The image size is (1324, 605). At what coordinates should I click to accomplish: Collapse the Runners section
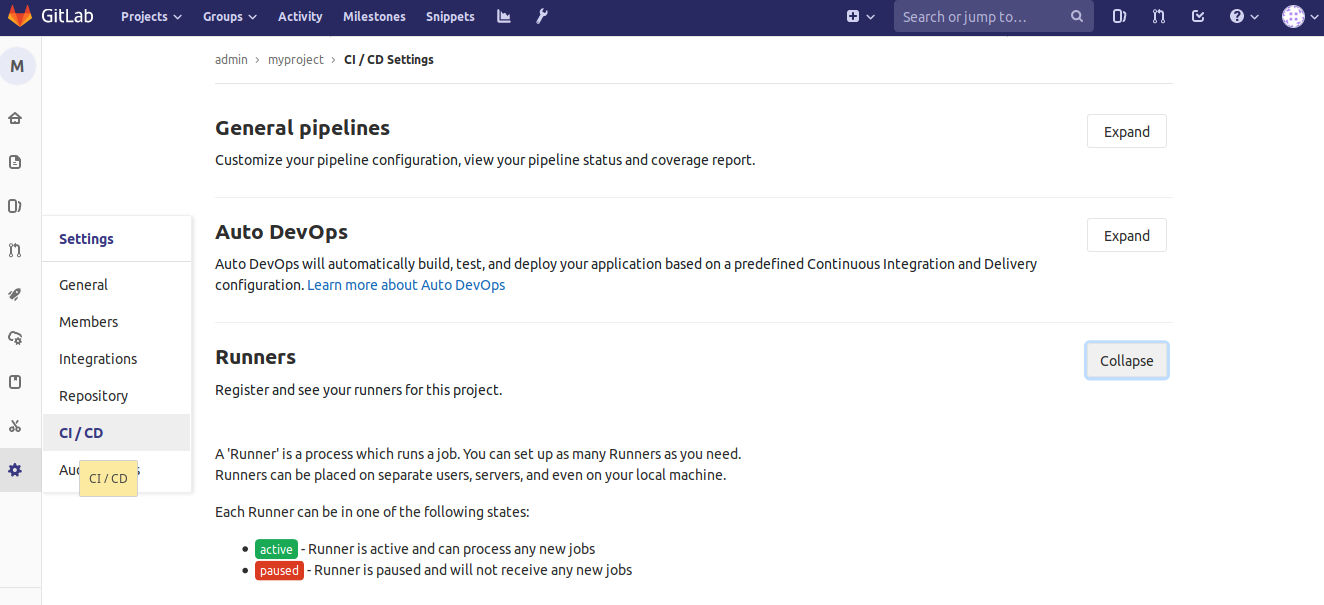(1126, 361)
